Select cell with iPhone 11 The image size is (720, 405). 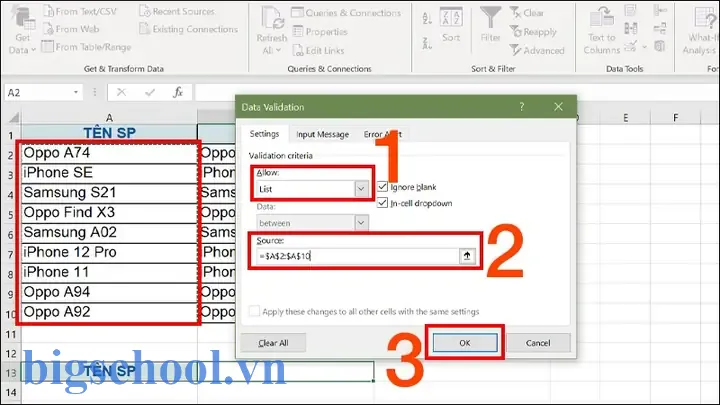109,272
